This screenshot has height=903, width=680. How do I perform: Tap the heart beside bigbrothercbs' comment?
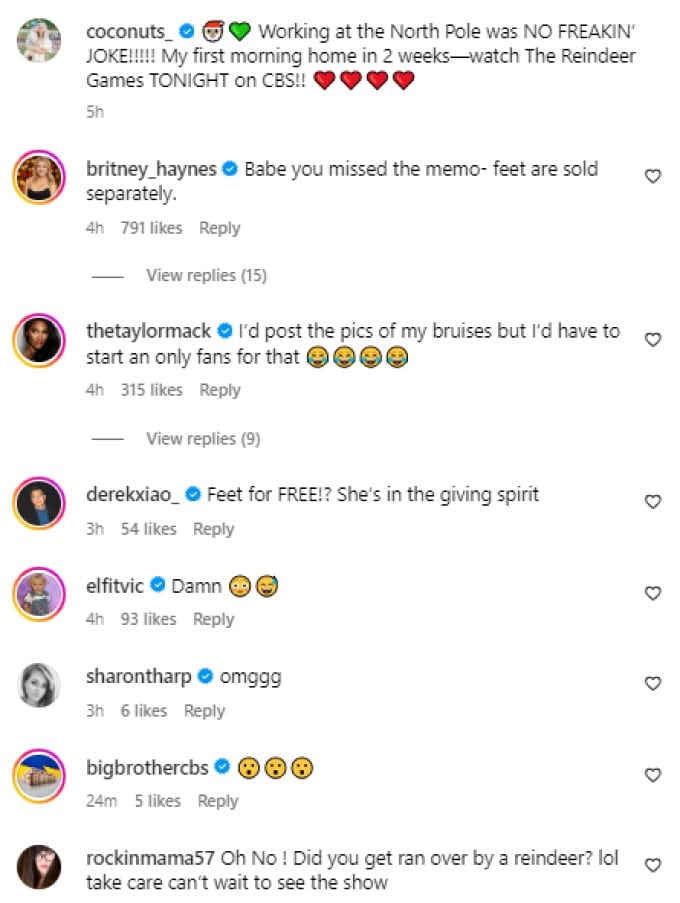[652, 775]
